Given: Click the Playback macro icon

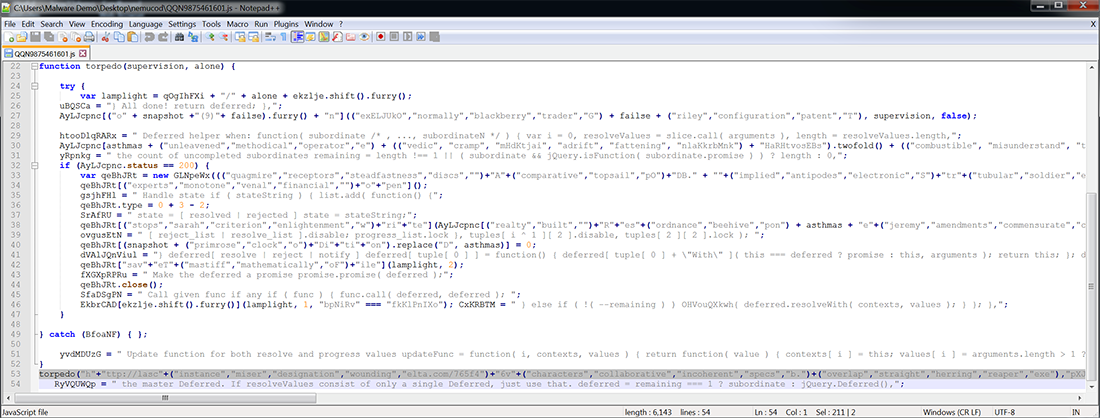Looking at the screenshot, I should coord(408,36).
